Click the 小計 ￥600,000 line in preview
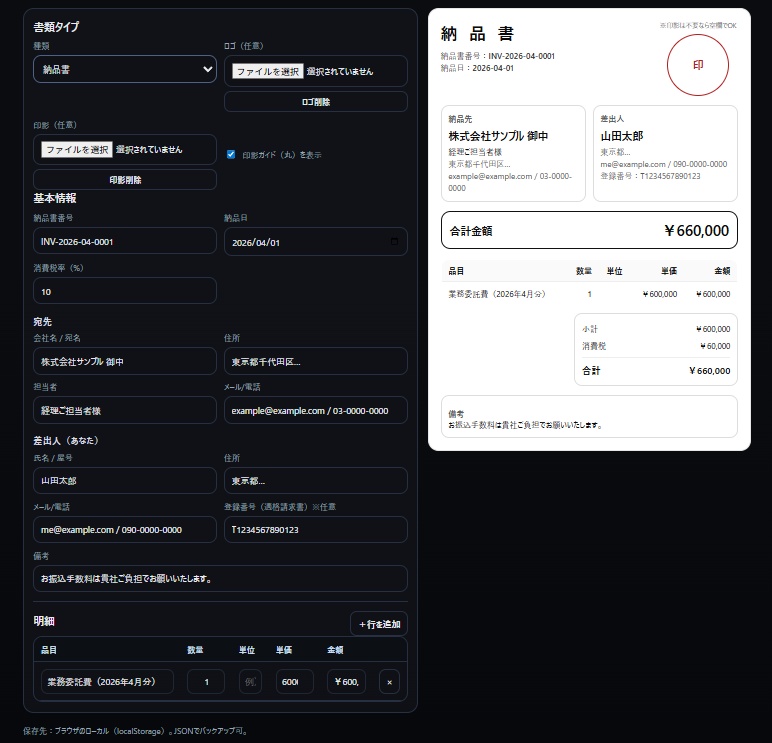Viewport: 772px width, 743px height. (656, 329)
